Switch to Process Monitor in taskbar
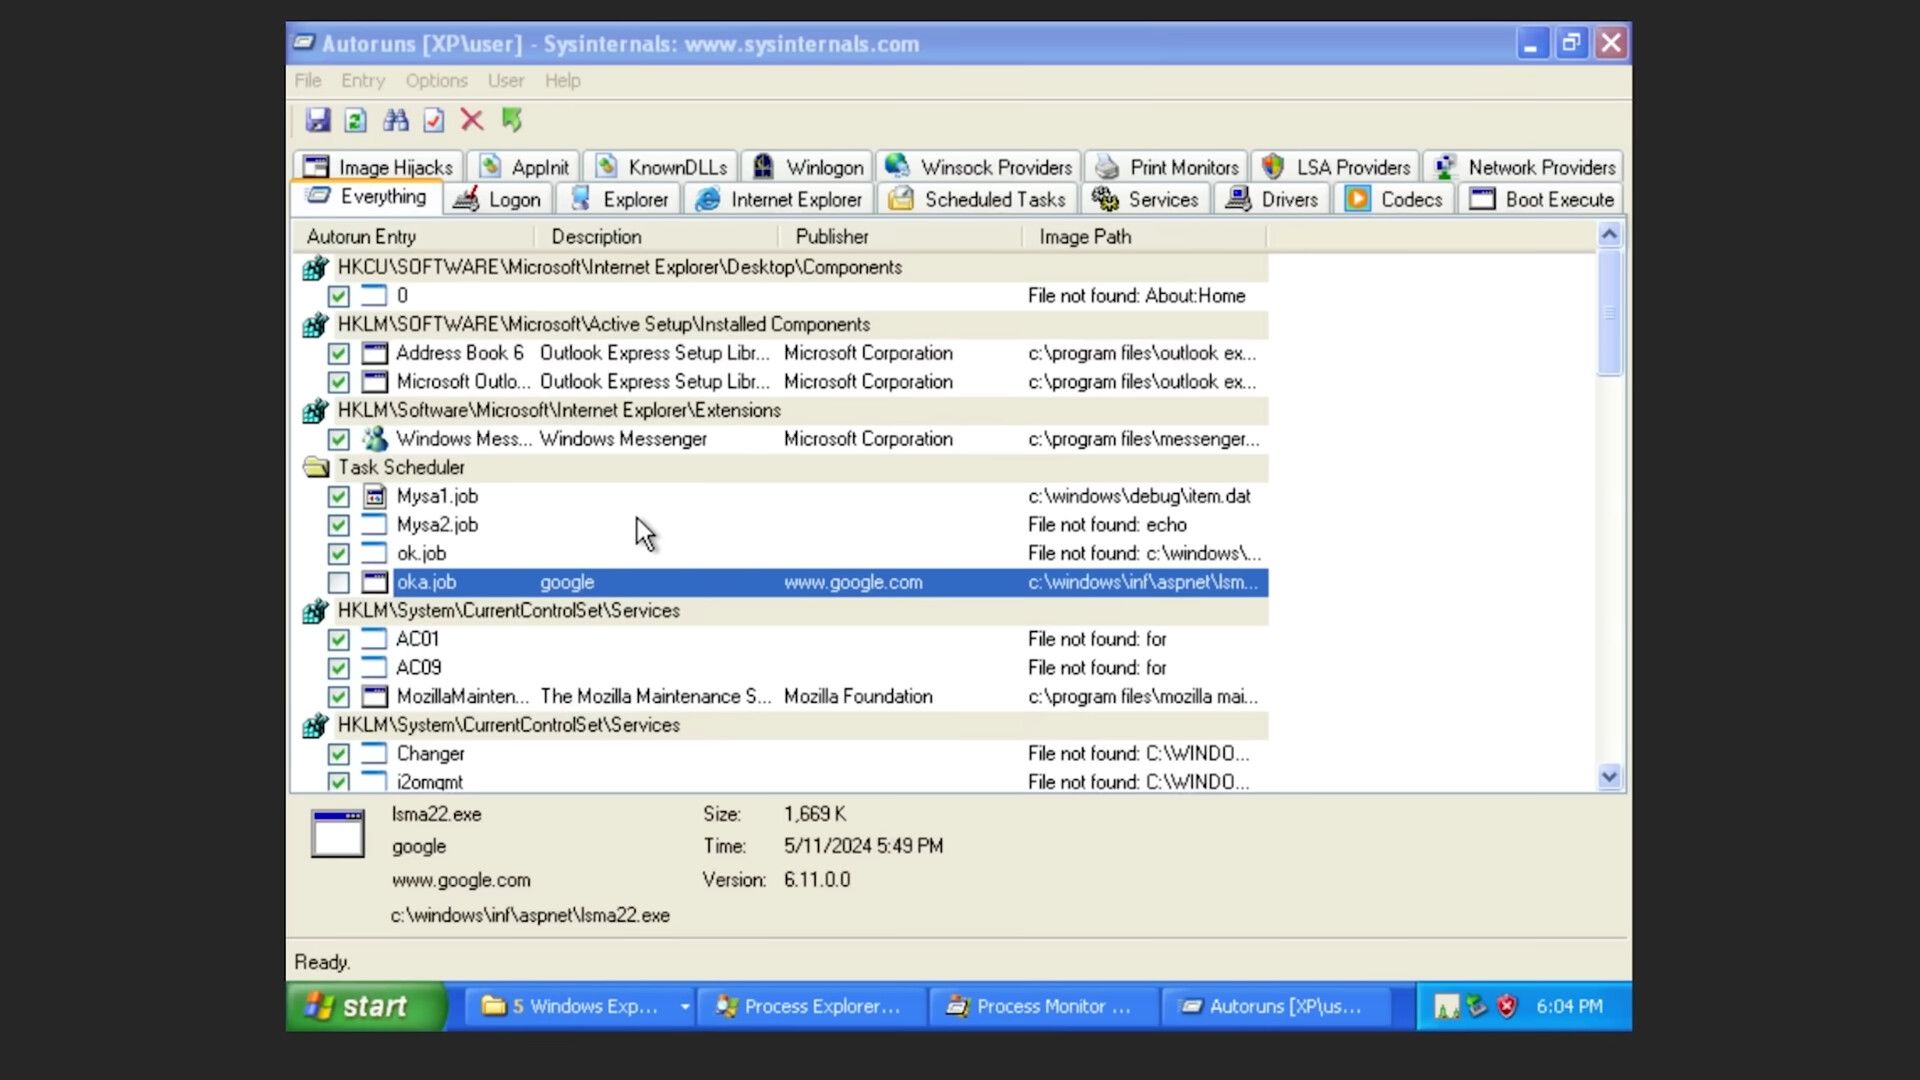The height and width of the screenshot is (1080, 1920). click(x=1042, y=1006)
